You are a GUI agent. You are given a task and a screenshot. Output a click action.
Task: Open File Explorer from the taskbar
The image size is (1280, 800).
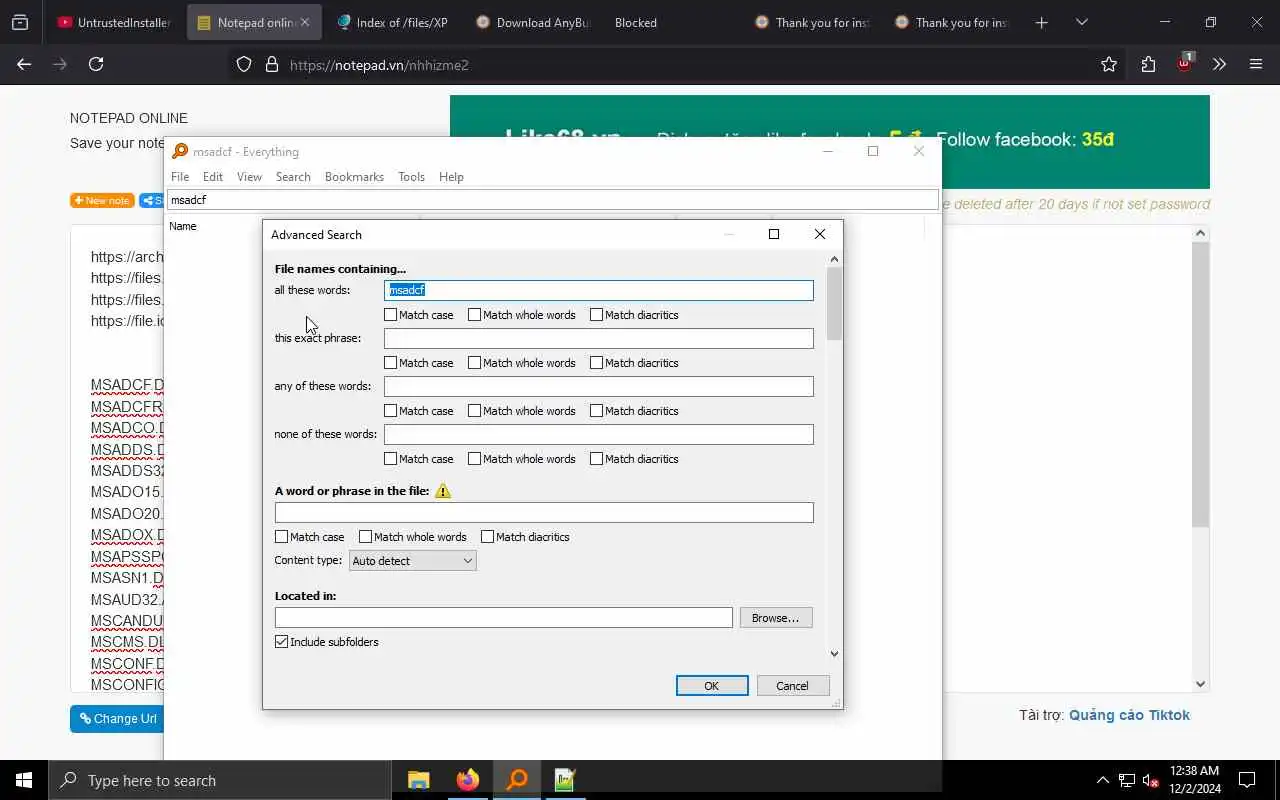(x=419, y=780)
